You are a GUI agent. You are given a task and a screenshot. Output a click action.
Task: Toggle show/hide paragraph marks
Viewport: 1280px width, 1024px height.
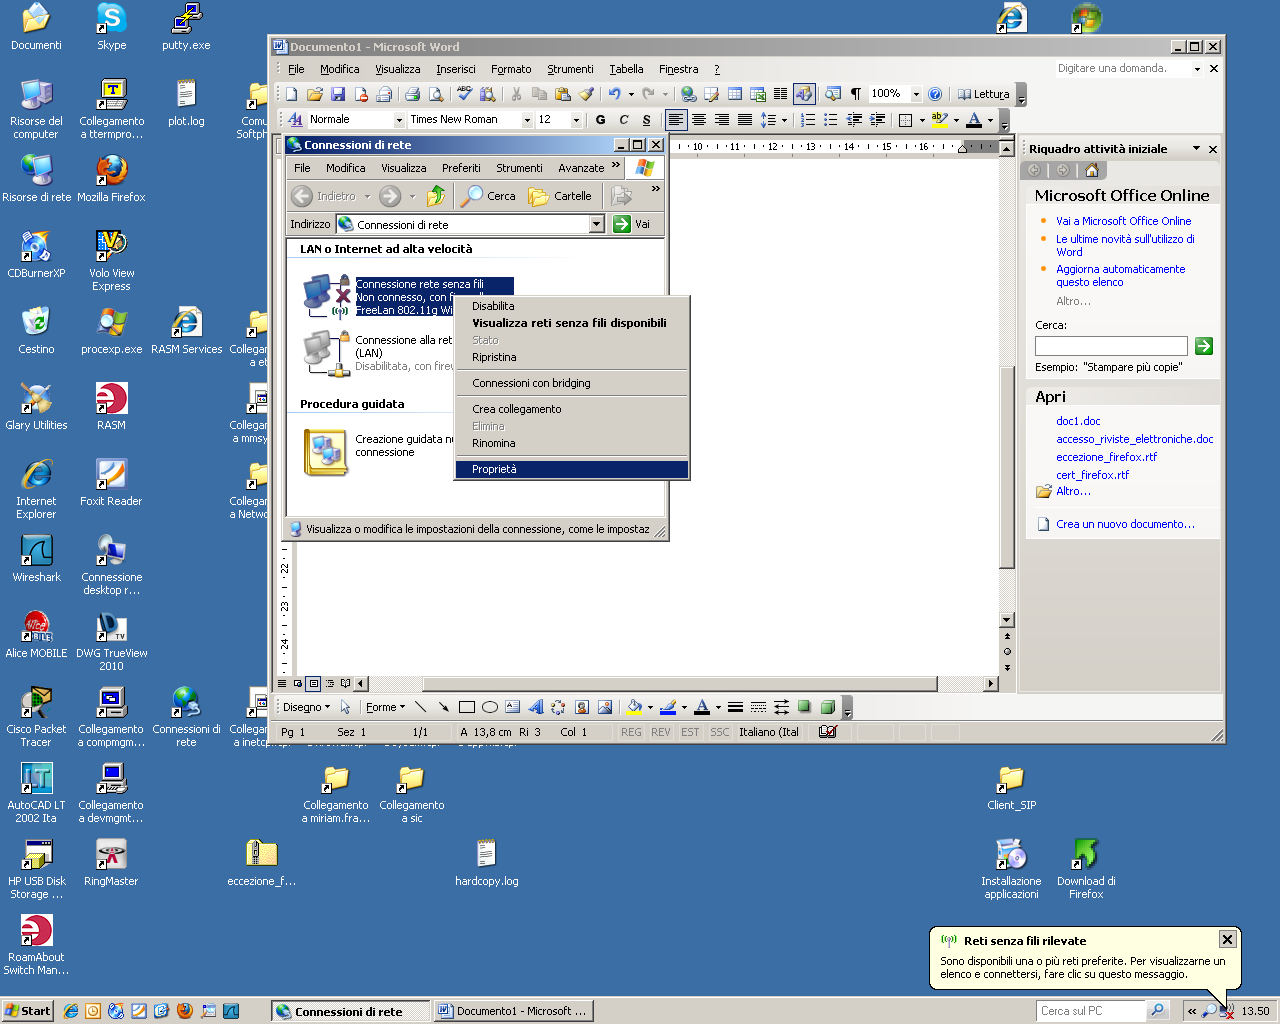(x=856, y=94)
